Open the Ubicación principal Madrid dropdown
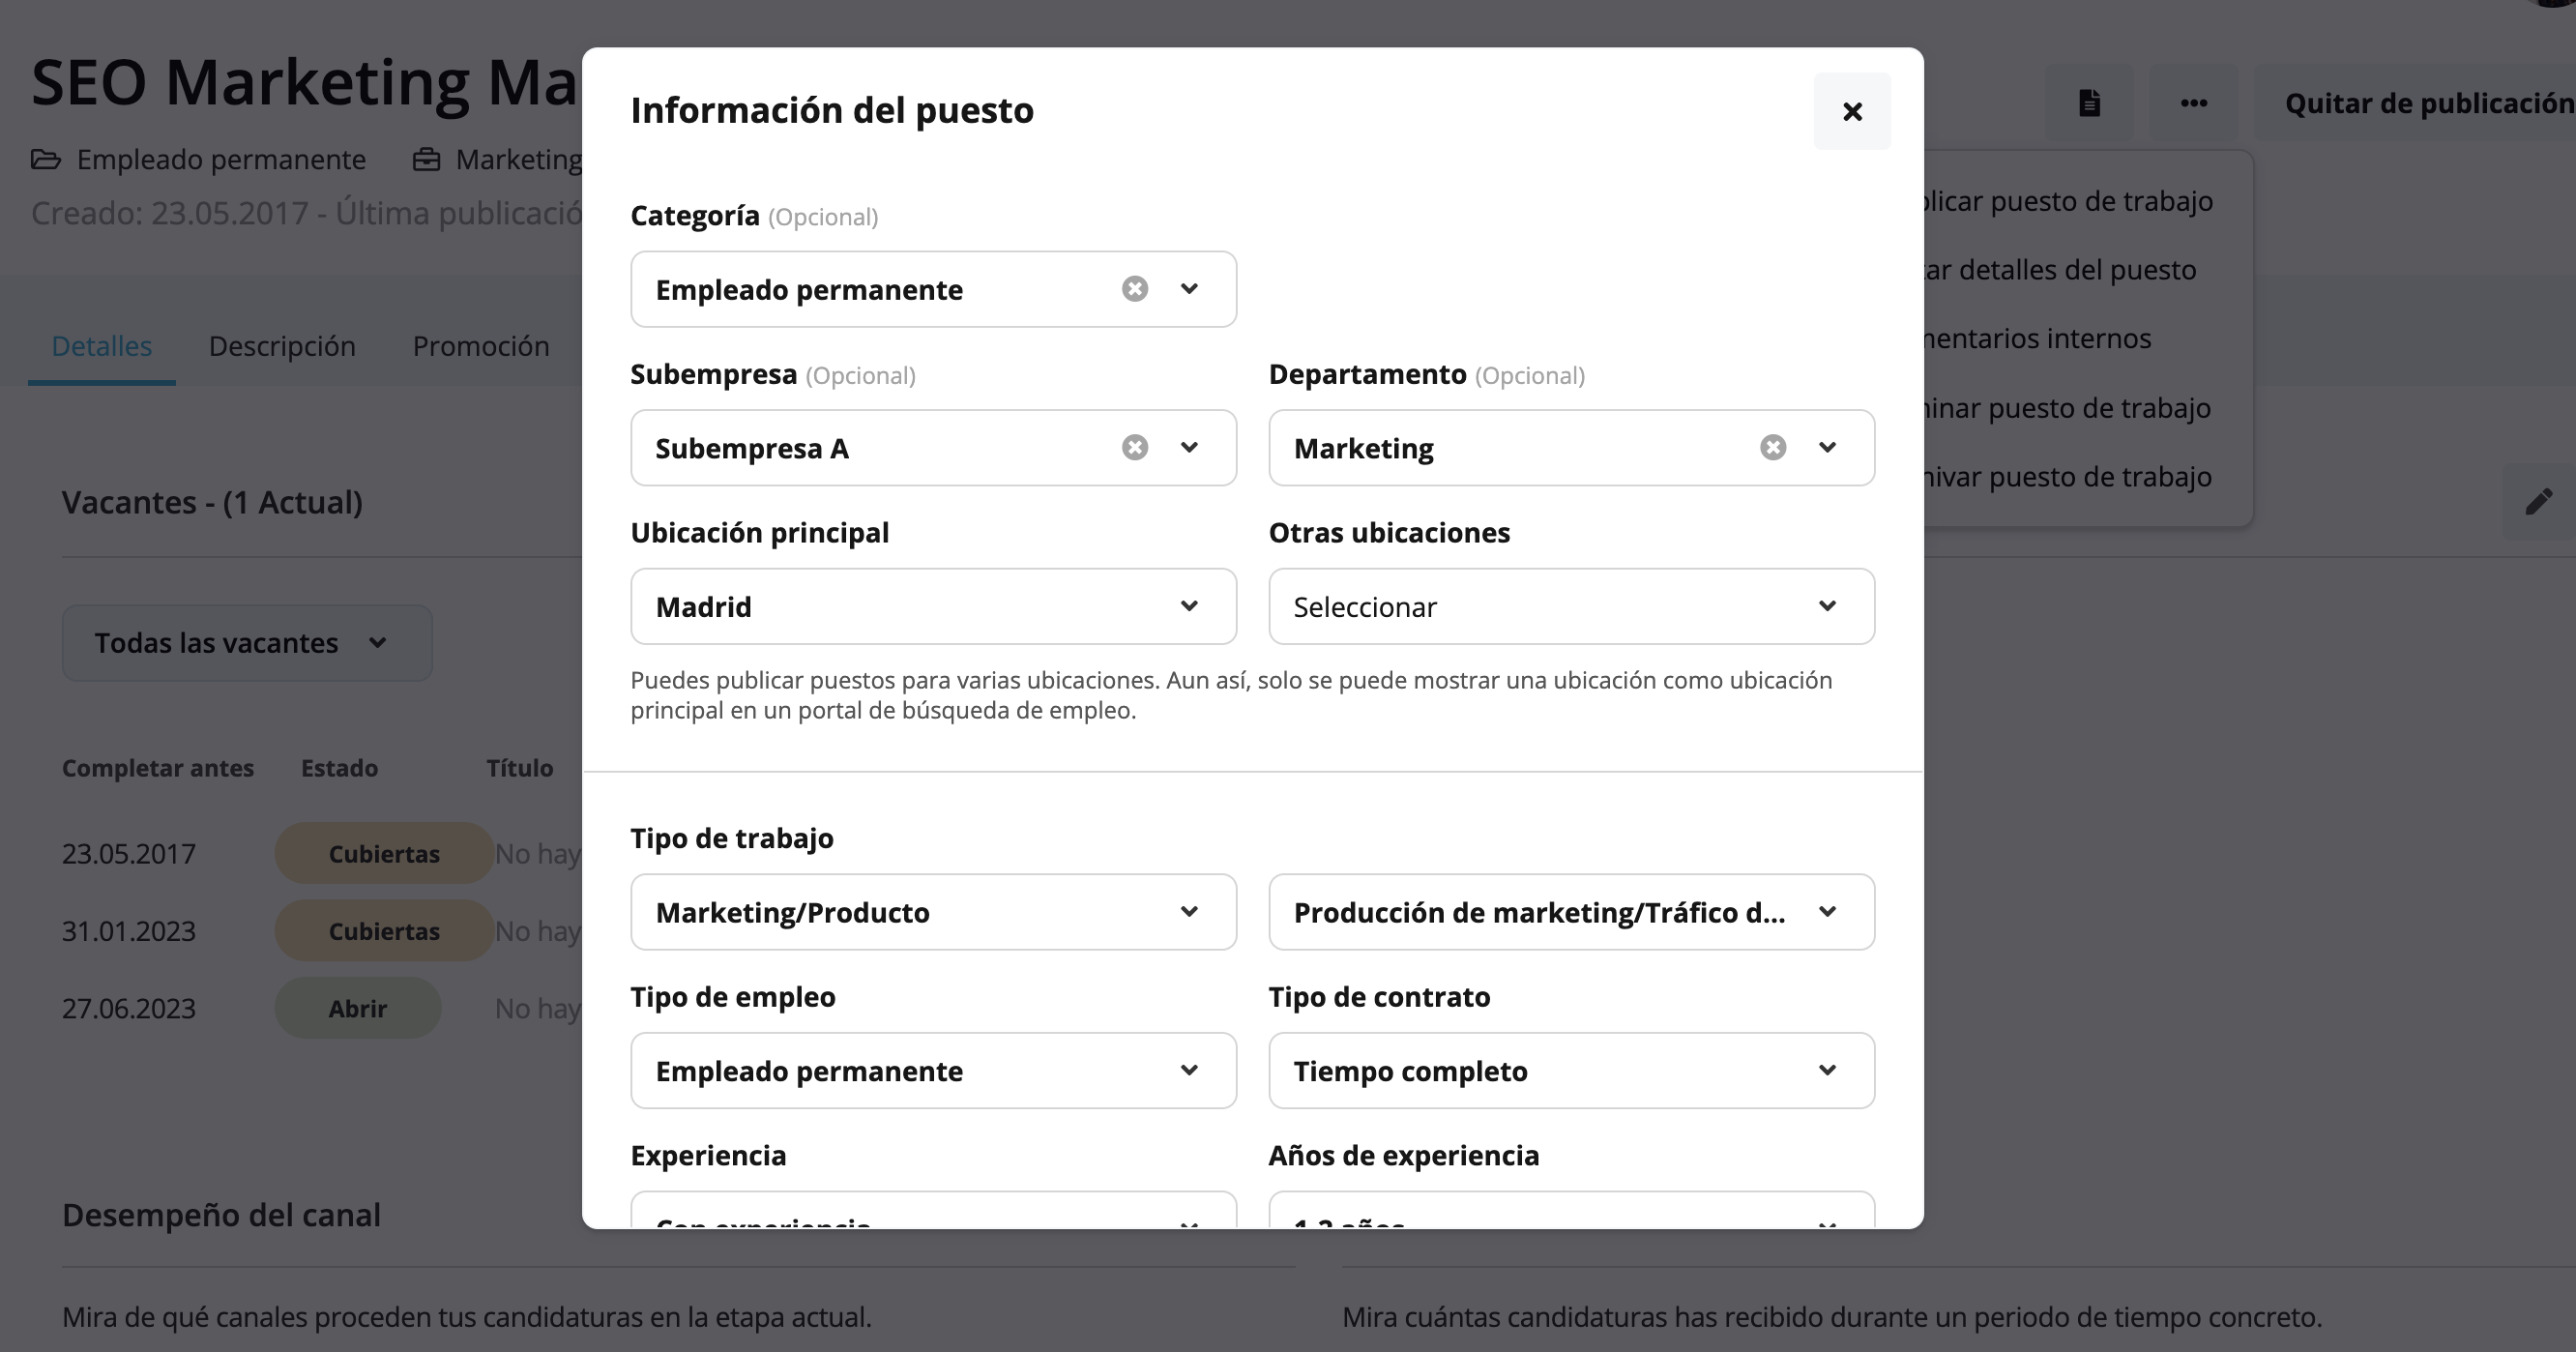2576x1352 pixels. [933, 606]
